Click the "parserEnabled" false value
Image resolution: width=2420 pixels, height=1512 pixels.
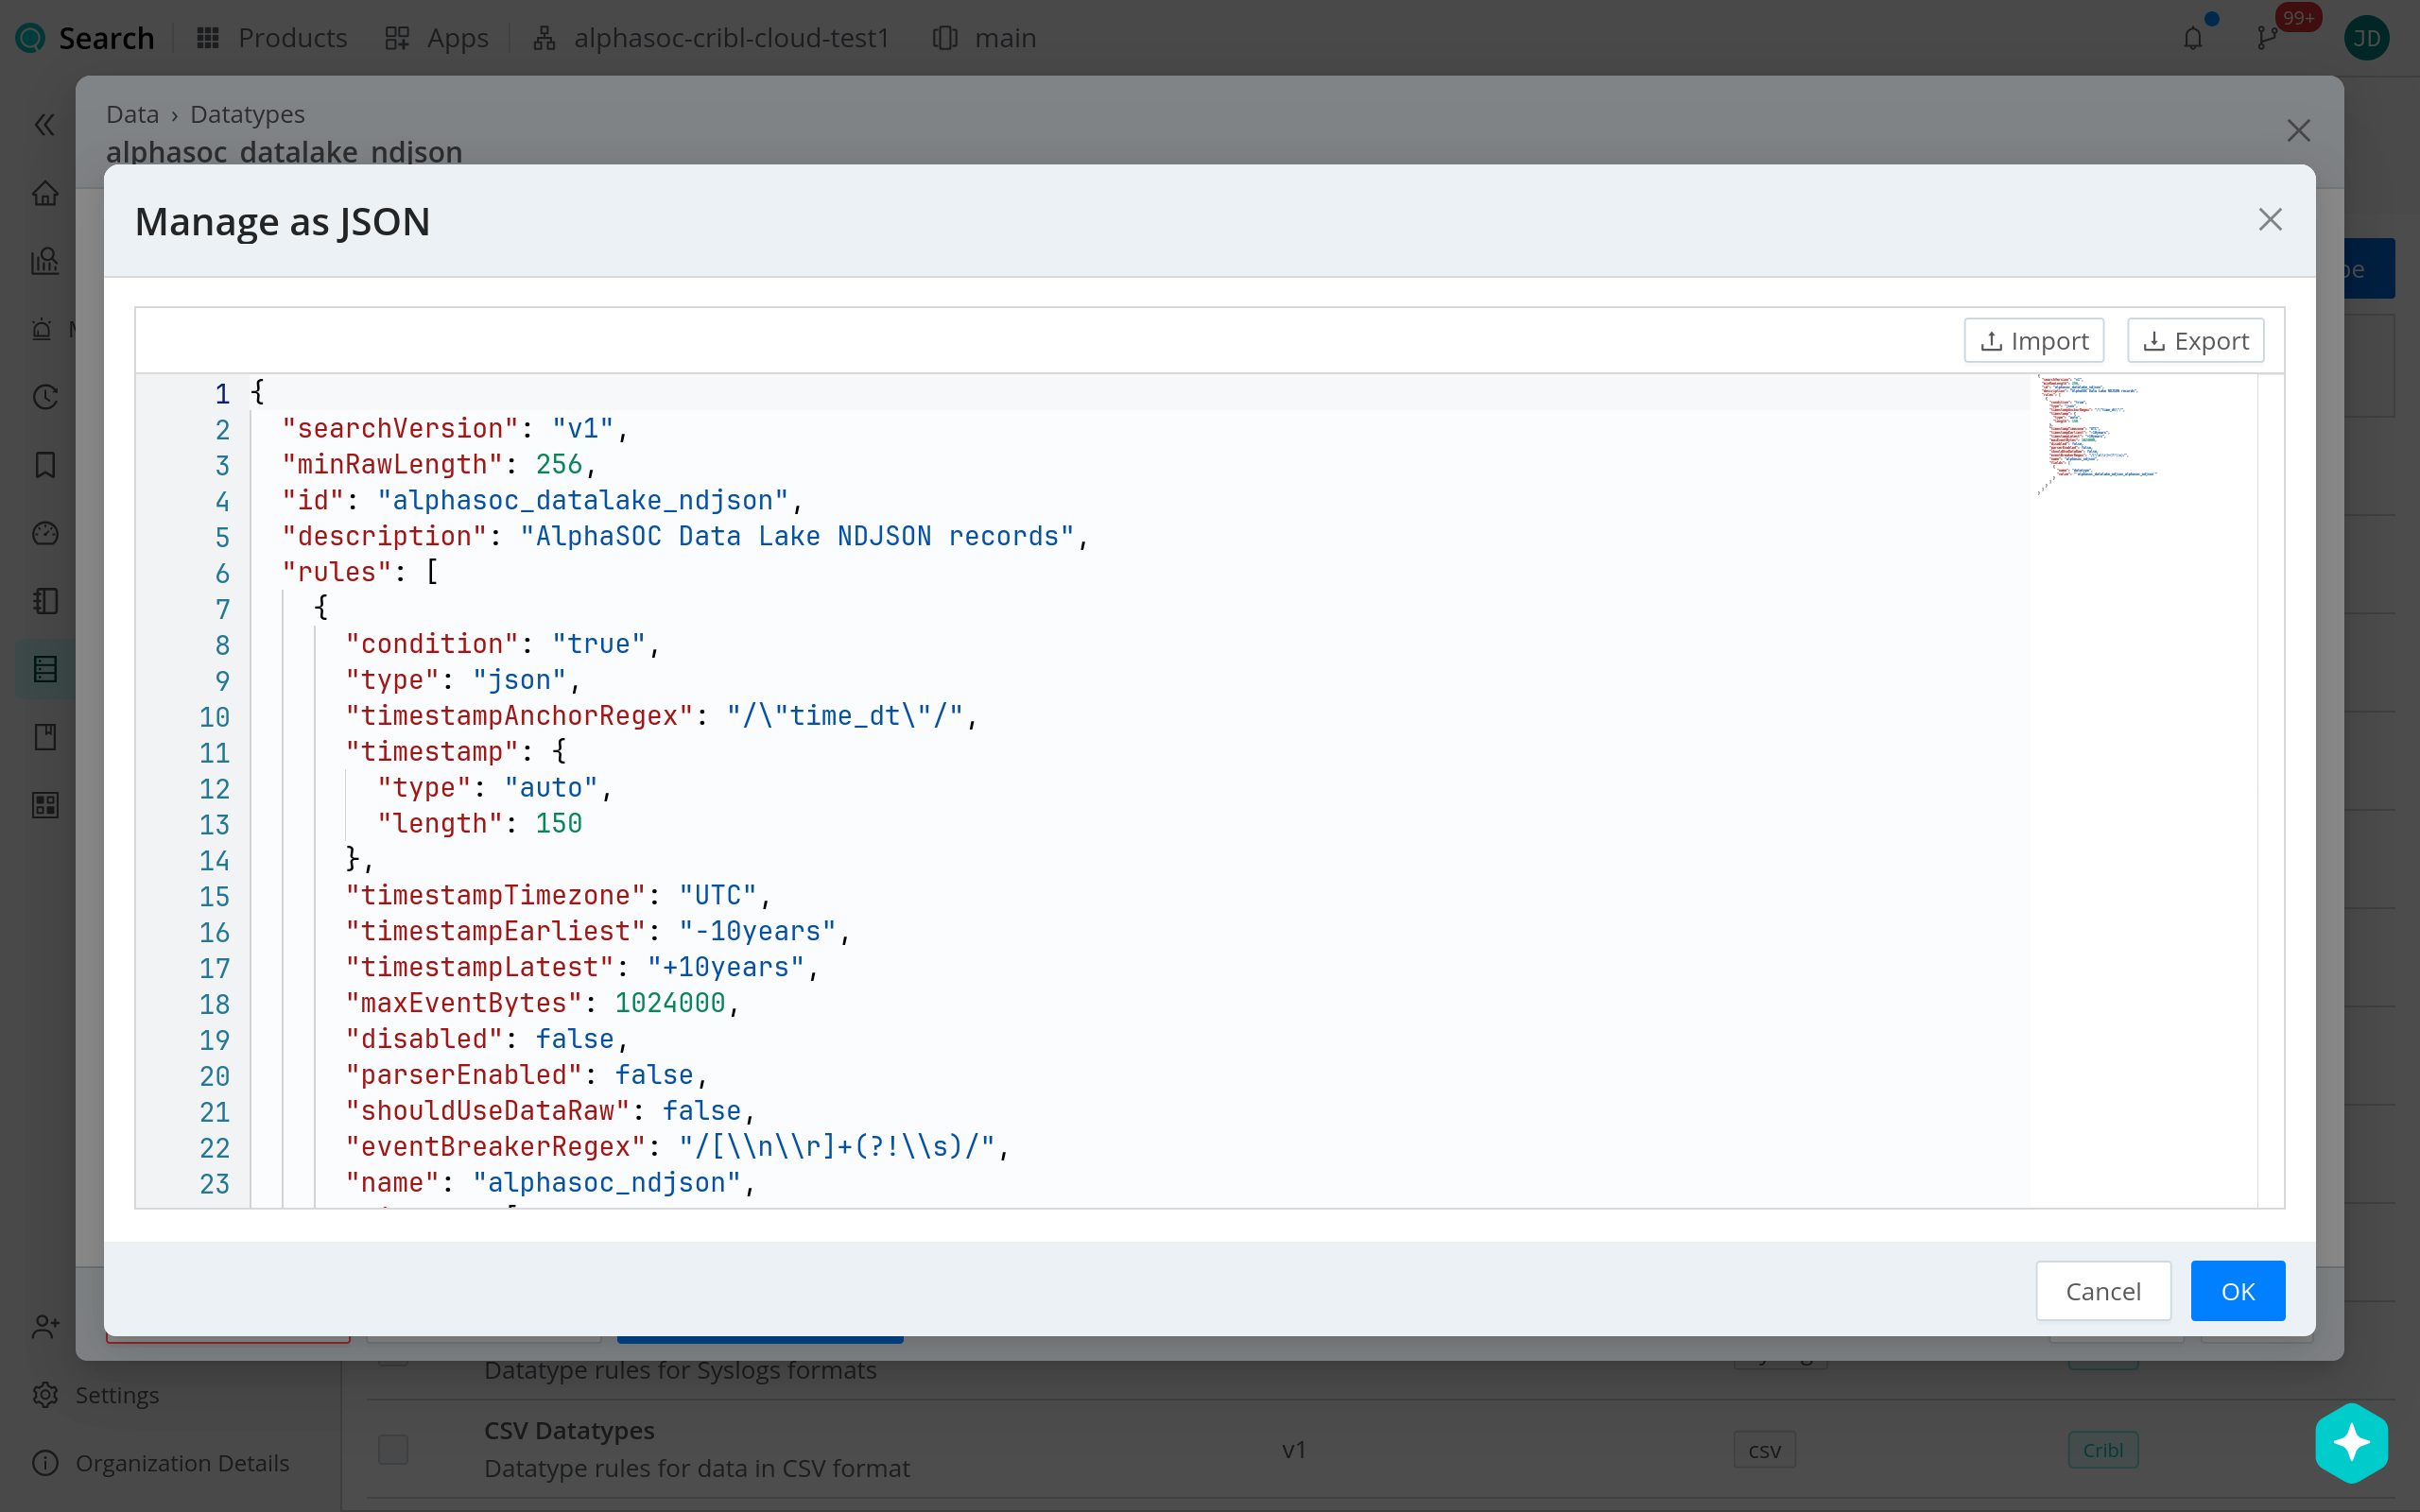tap(654, 1076)
